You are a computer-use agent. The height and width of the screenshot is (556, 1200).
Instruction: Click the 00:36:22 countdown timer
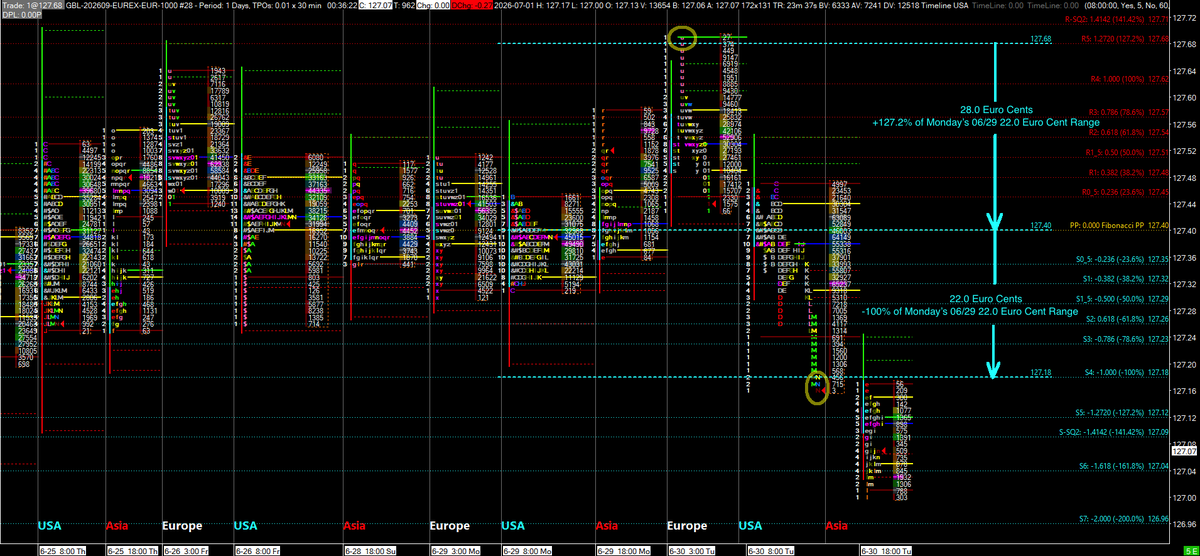point(342,5)
